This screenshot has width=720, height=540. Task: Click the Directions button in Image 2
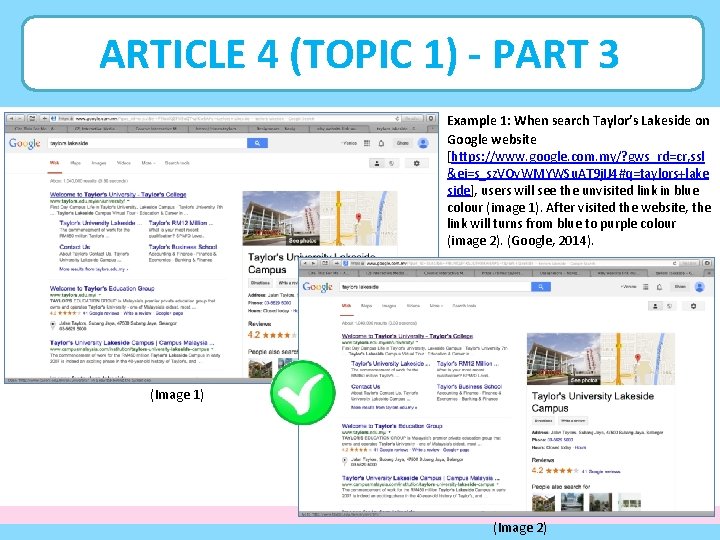pyautogui.click(x=543, y=421)
